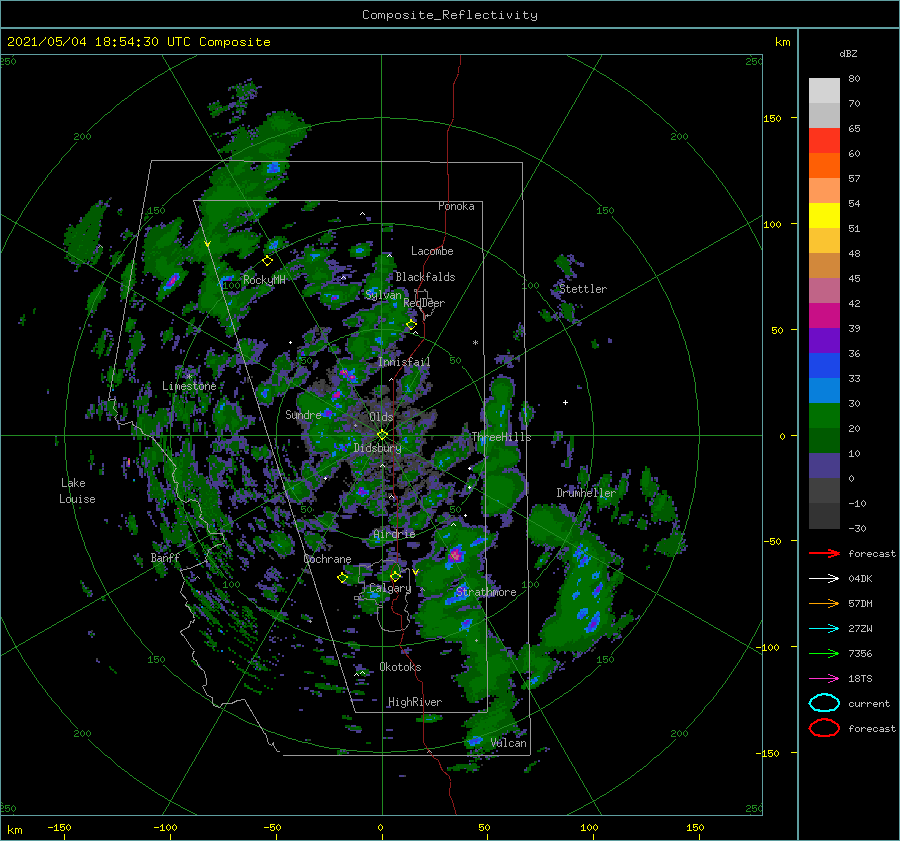900x841 pixels.
Task: Click the Lacombe town label
Action: click(432, 251)
